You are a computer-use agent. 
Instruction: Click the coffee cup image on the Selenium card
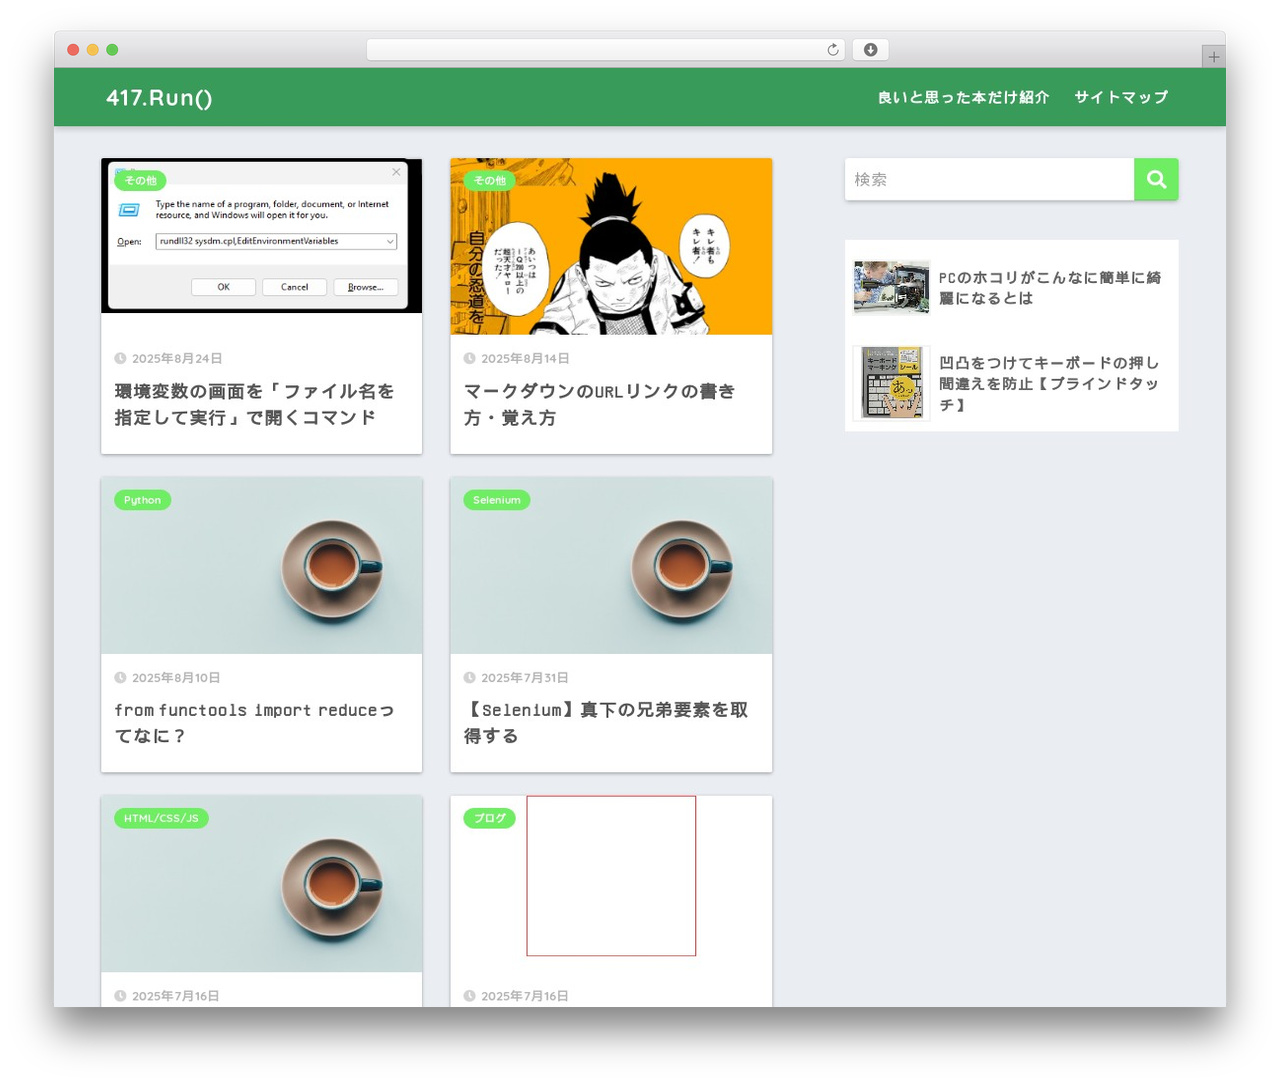(x=611, y=565)
